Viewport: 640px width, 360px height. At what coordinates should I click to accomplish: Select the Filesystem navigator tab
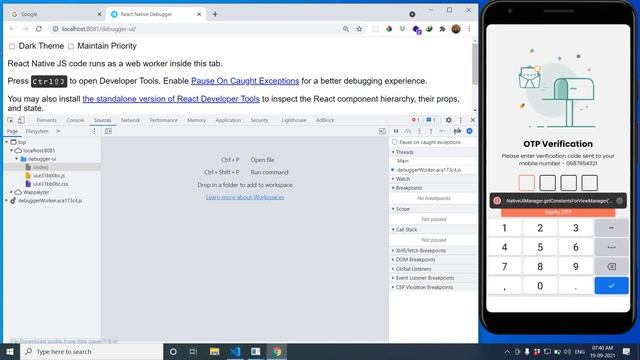[x=37, y=131]
